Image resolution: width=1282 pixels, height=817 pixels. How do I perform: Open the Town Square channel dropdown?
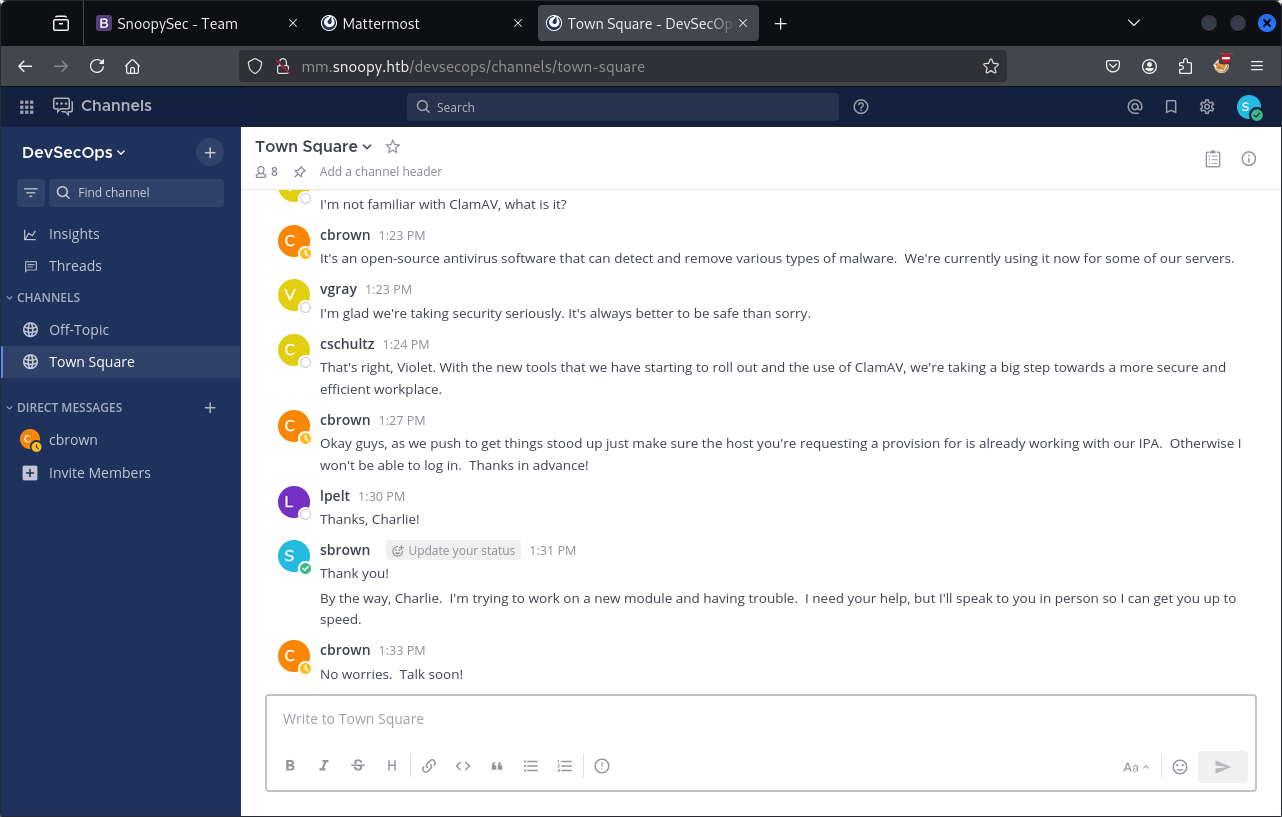tap(313, 146)
